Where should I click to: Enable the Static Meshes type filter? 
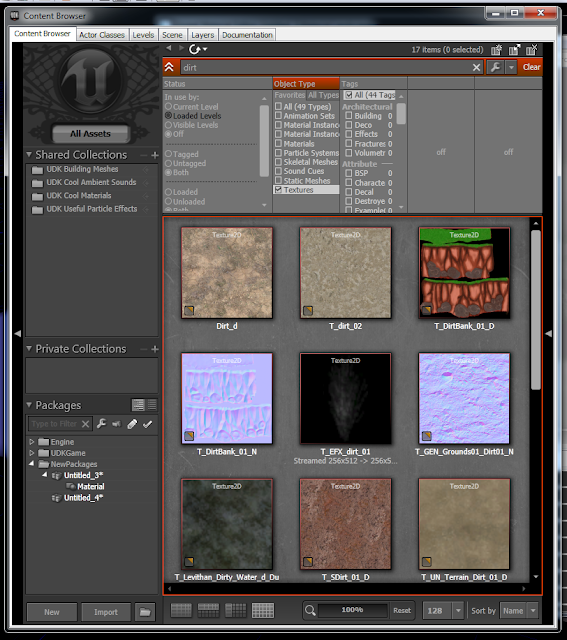click(x=278, y=180)
